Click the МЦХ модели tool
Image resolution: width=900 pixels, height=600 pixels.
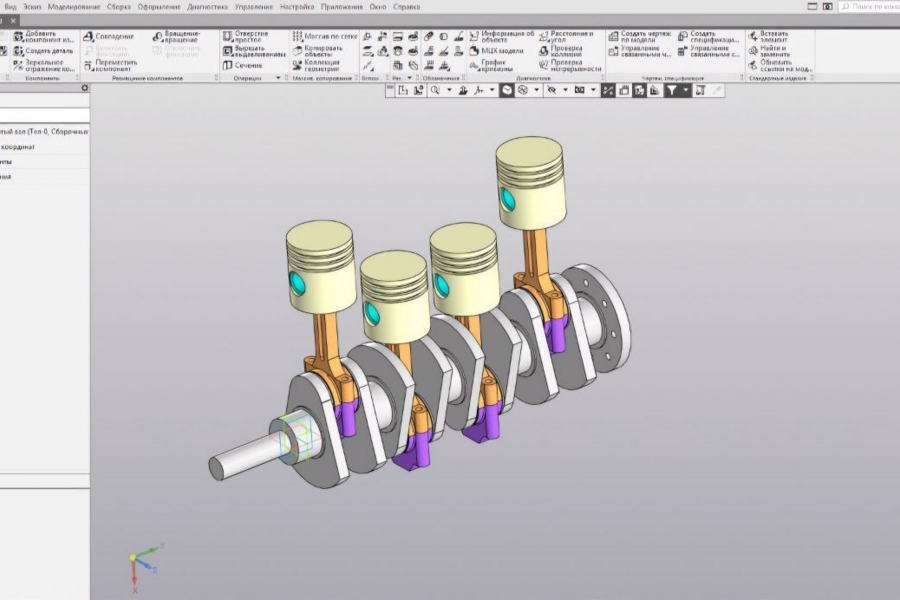496,51
